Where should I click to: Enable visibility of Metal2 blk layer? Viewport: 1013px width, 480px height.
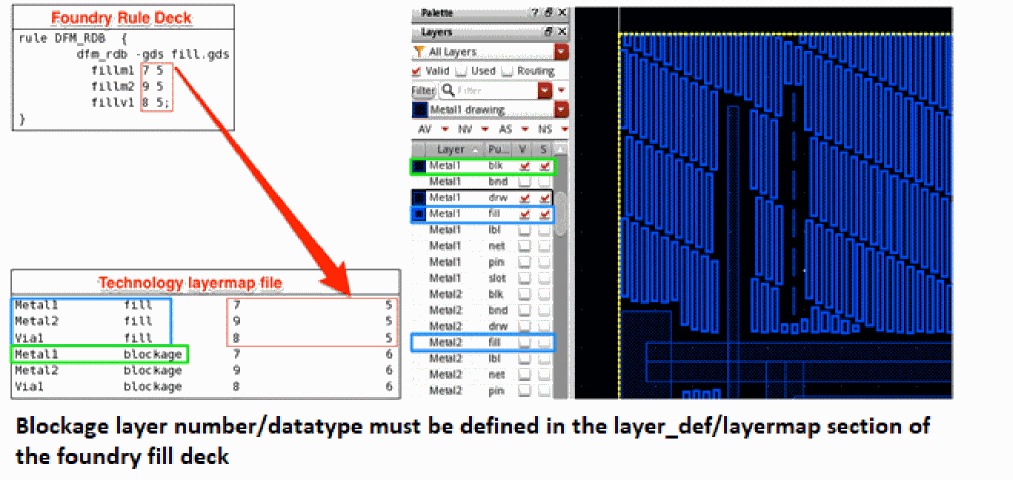525,294
